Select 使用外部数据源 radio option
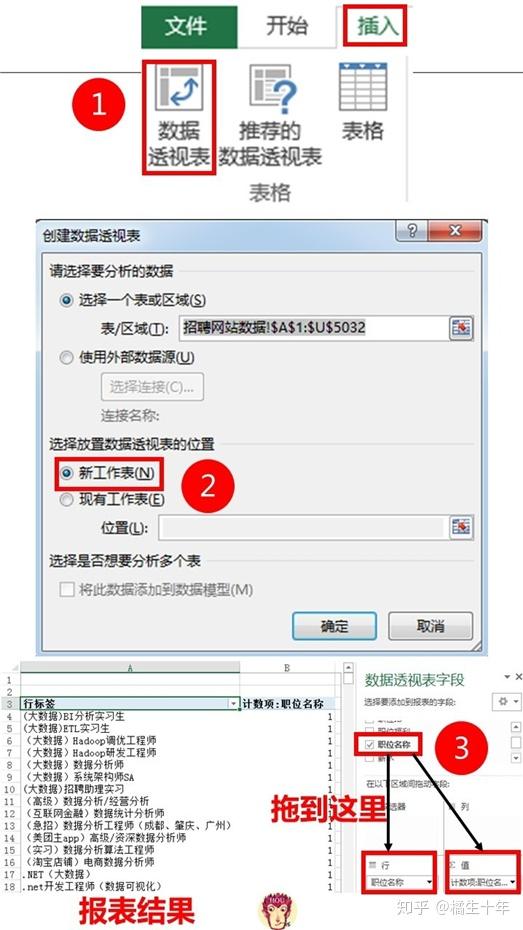Image resolution: width=523 pixels, height=930 pixels. 66,358
